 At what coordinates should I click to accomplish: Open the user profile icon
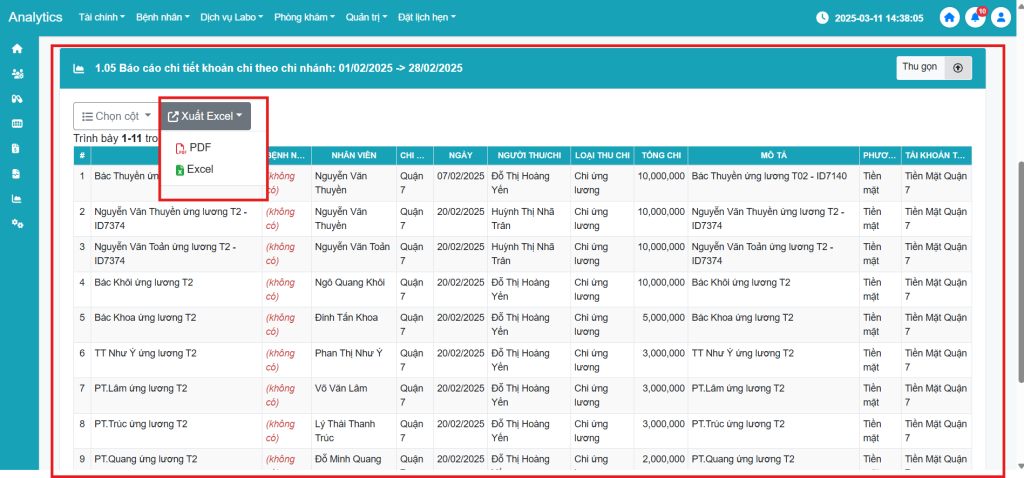(x=1000, y=18)
